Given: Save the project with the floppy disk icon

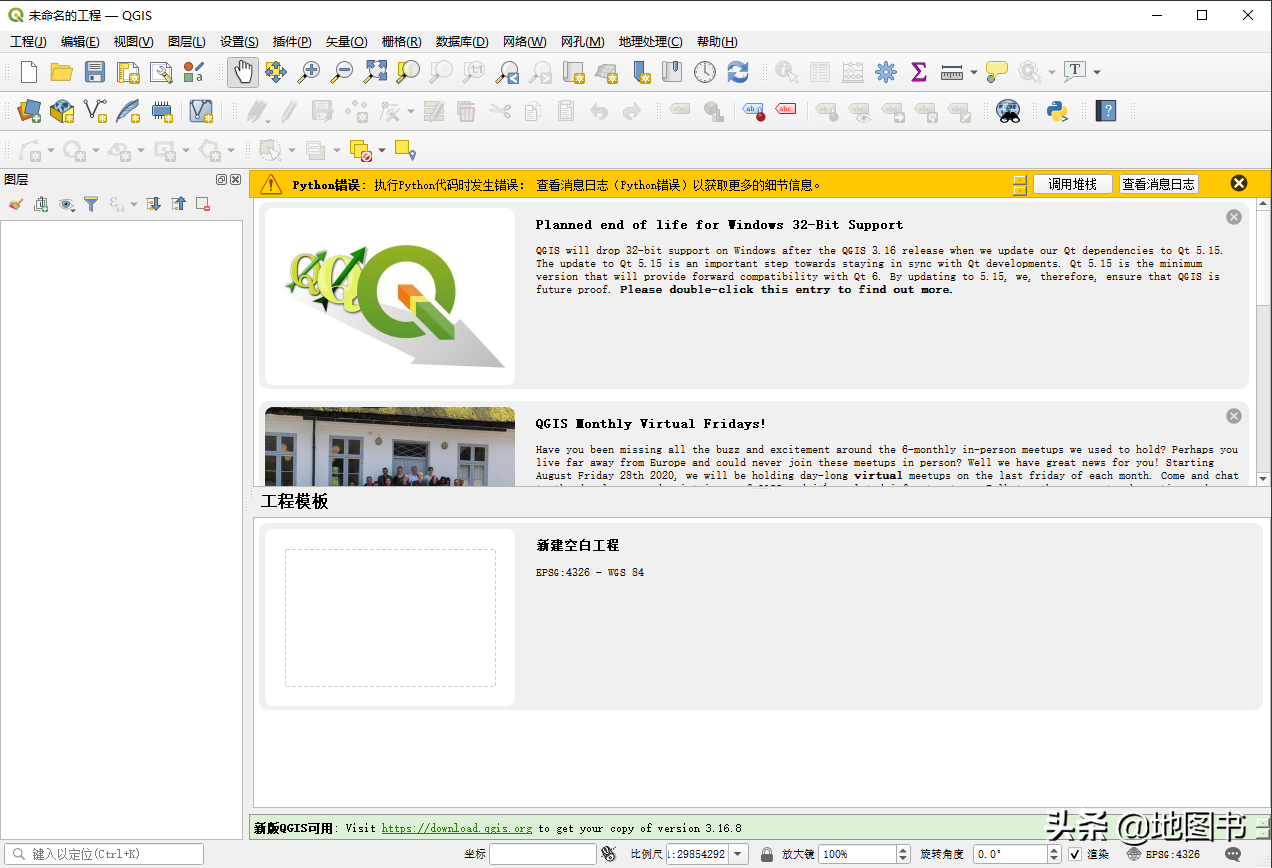Looking at the screenshot, I should pos(95,72).
